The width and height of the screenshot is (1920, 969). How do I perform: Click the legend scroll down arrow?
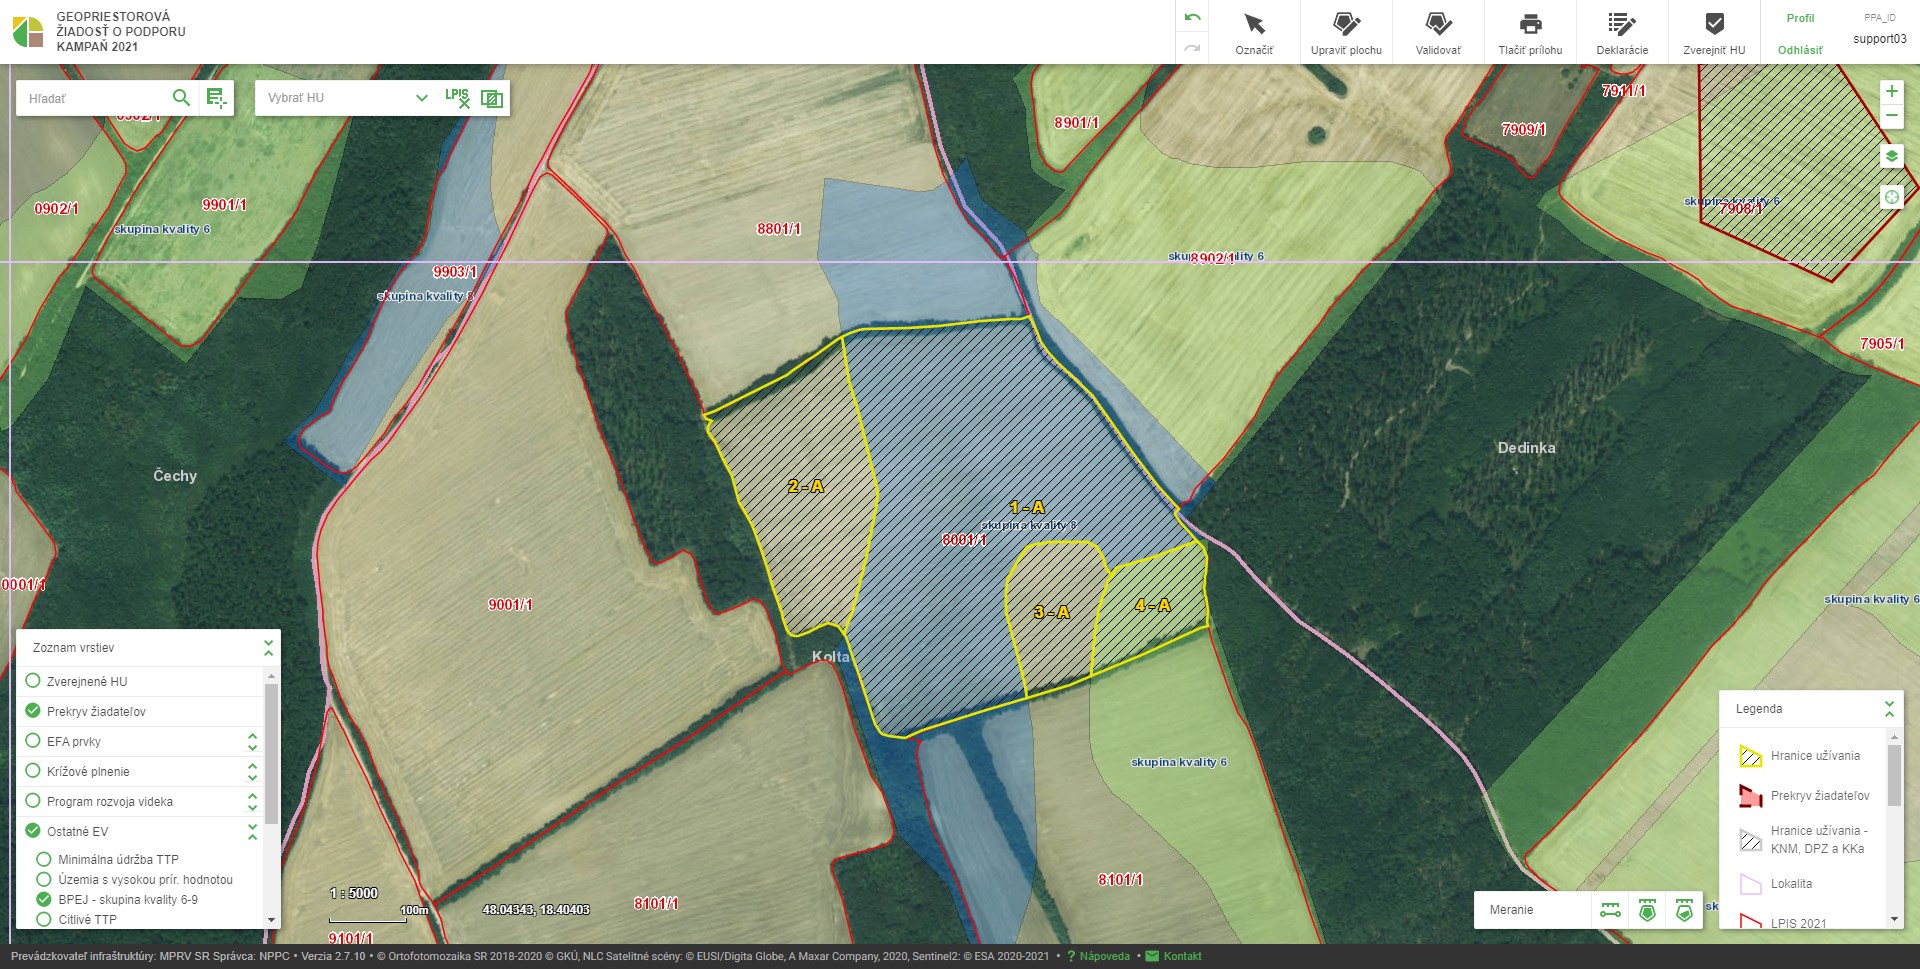click(x=1894, y=919)
